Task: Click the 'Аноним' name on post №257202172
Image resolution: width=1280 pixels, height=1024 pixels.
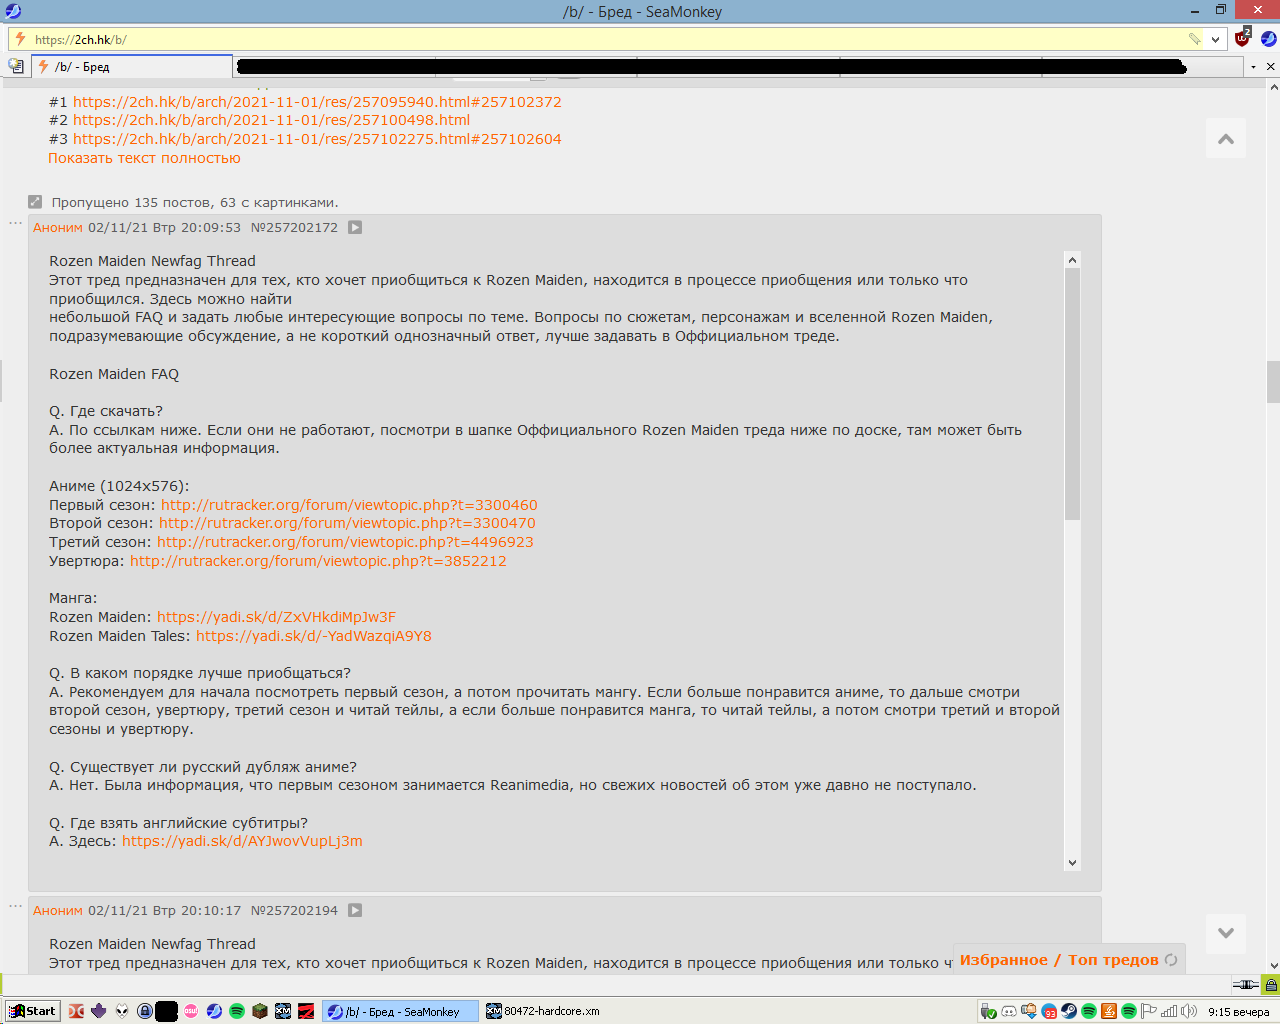Action: (x=58, y=227)
